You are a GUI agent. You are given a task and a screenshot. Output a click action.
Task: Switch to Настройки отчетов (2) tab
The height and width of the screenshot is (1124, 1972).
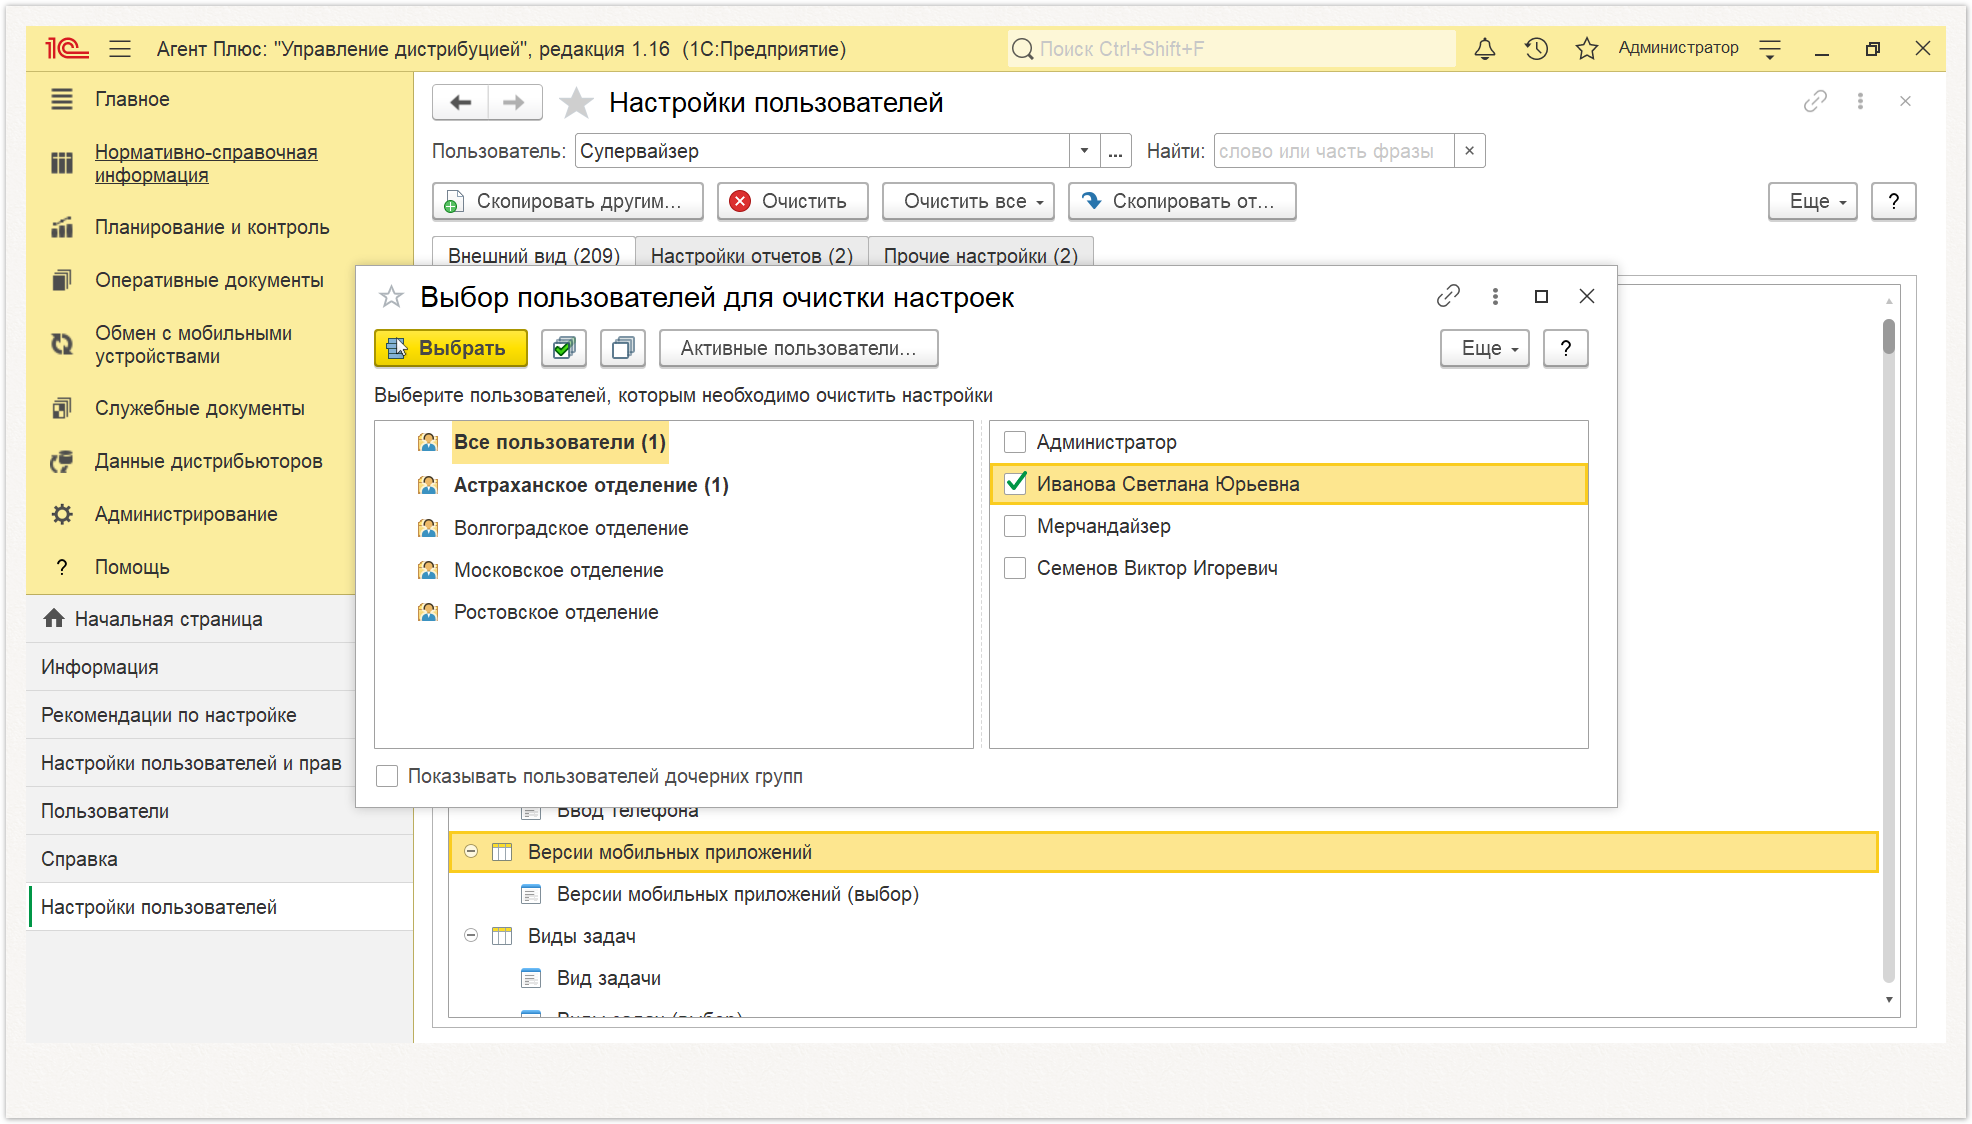(x=752, y=255)
